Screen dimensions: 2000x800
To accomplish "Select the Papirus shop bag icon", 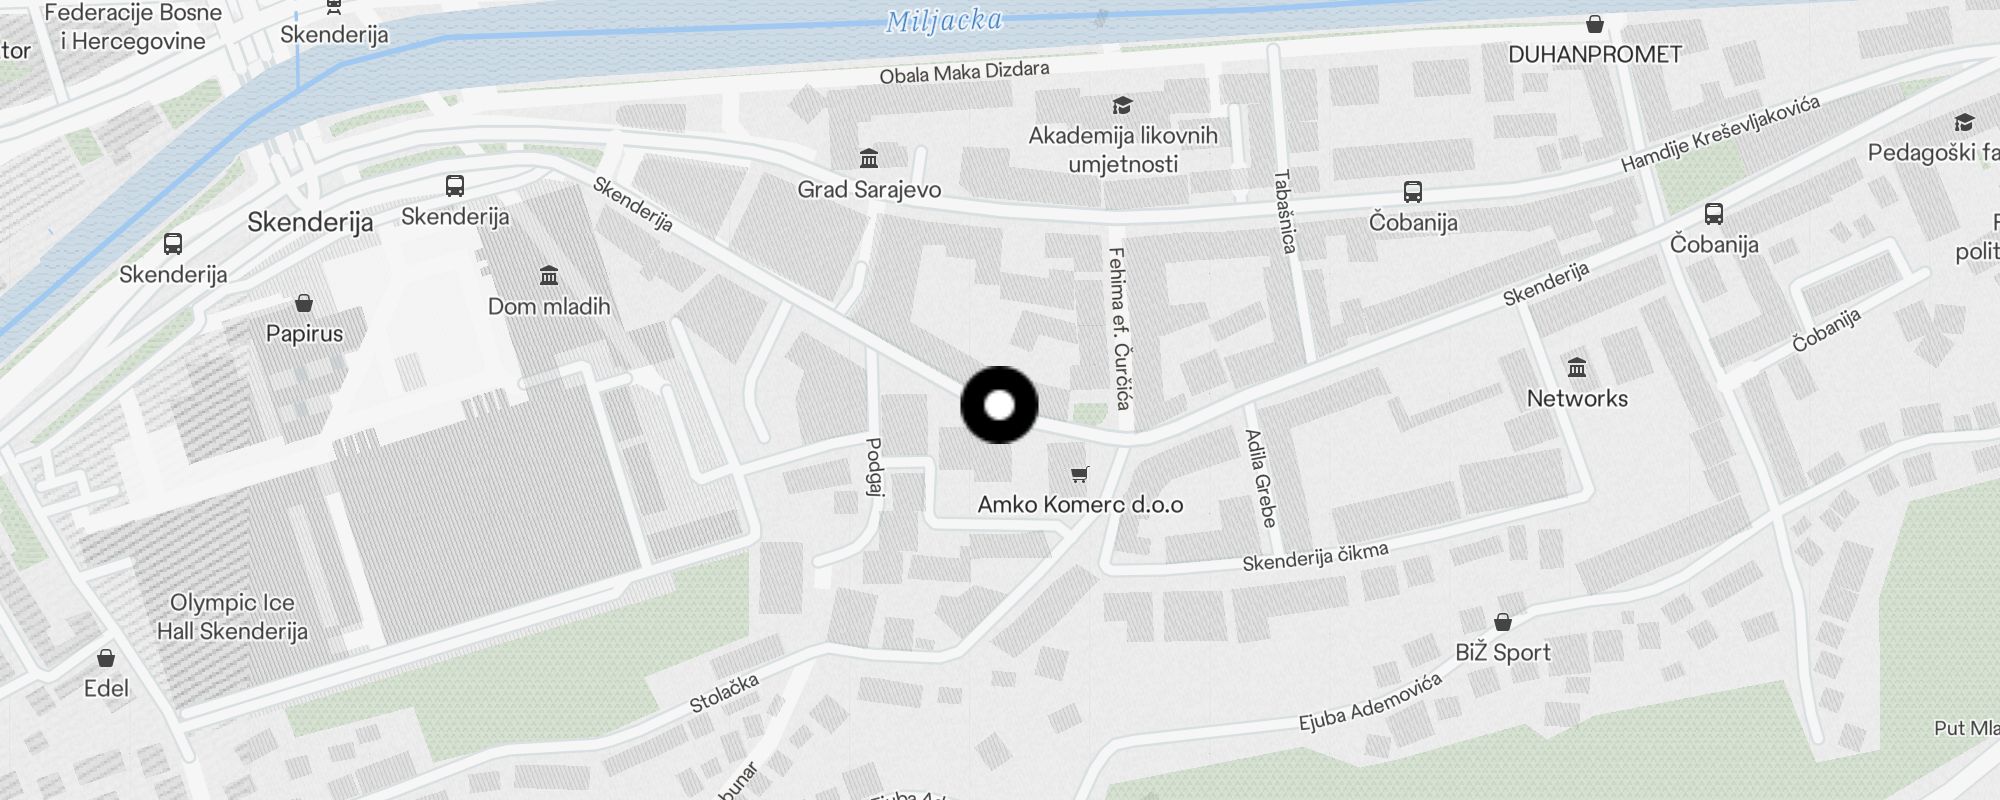I will point(304,303).
